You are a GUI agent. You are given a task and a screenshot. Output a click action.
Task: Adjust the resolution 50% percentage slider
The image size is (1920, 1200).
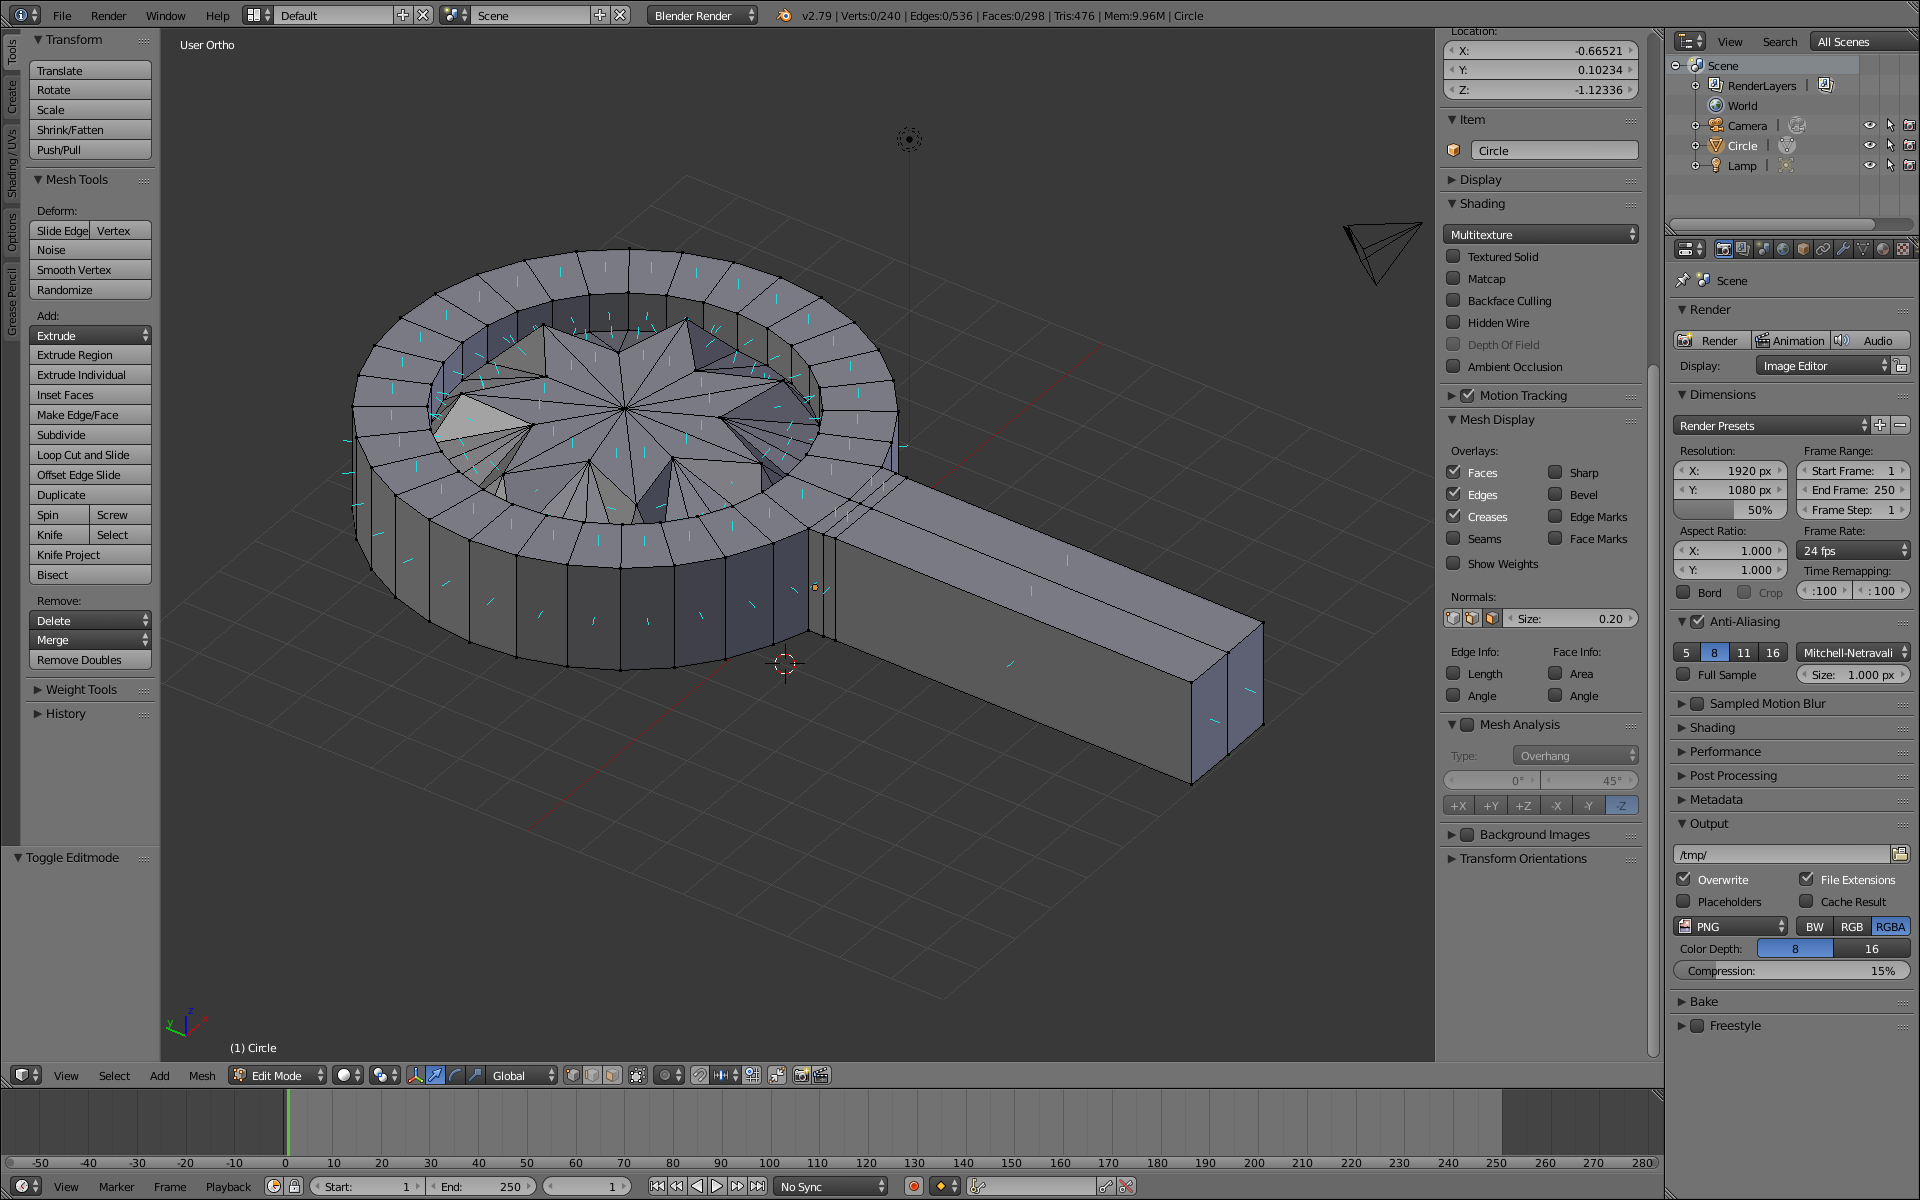(x=1730, y=509)
